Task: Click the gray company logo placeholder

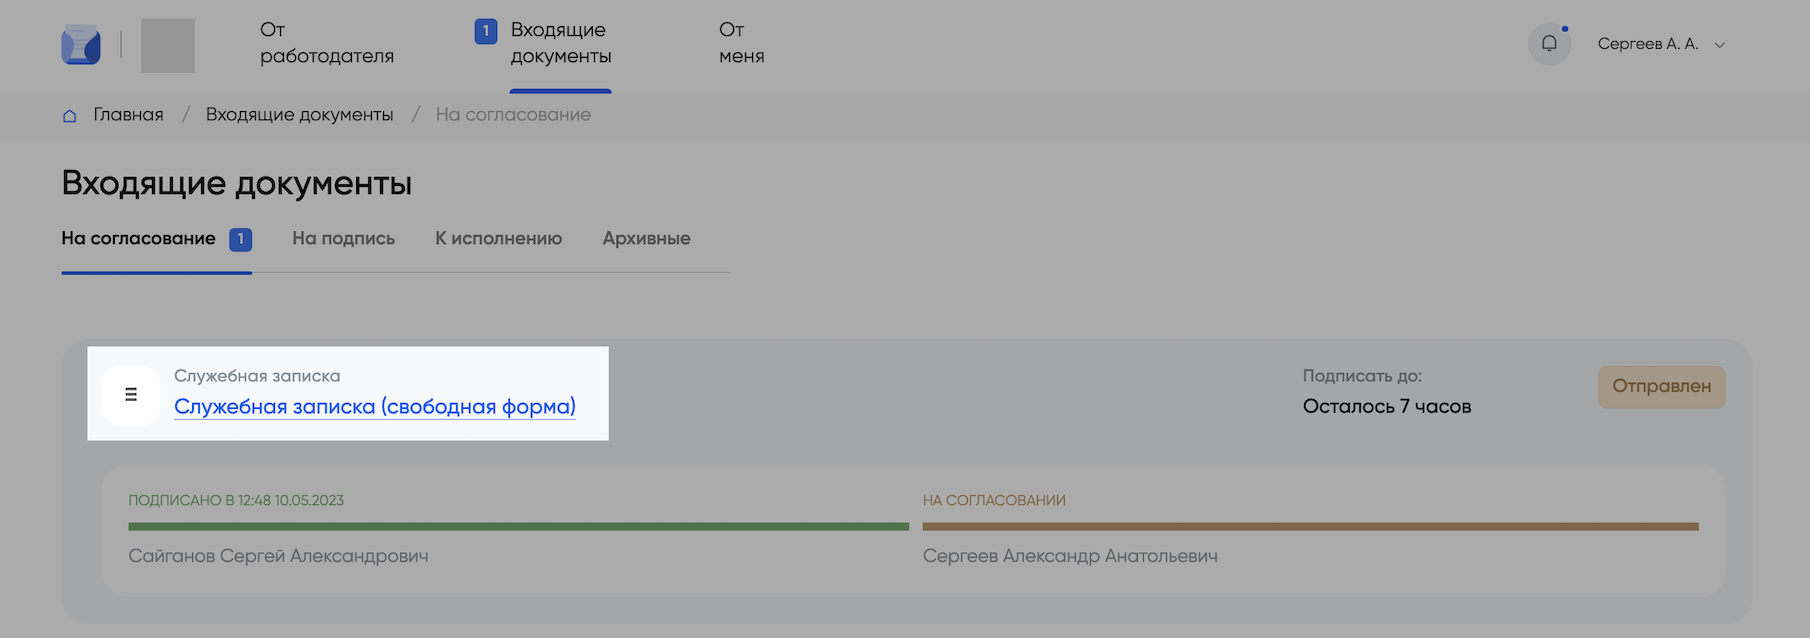Action: [x=168, y=45]
